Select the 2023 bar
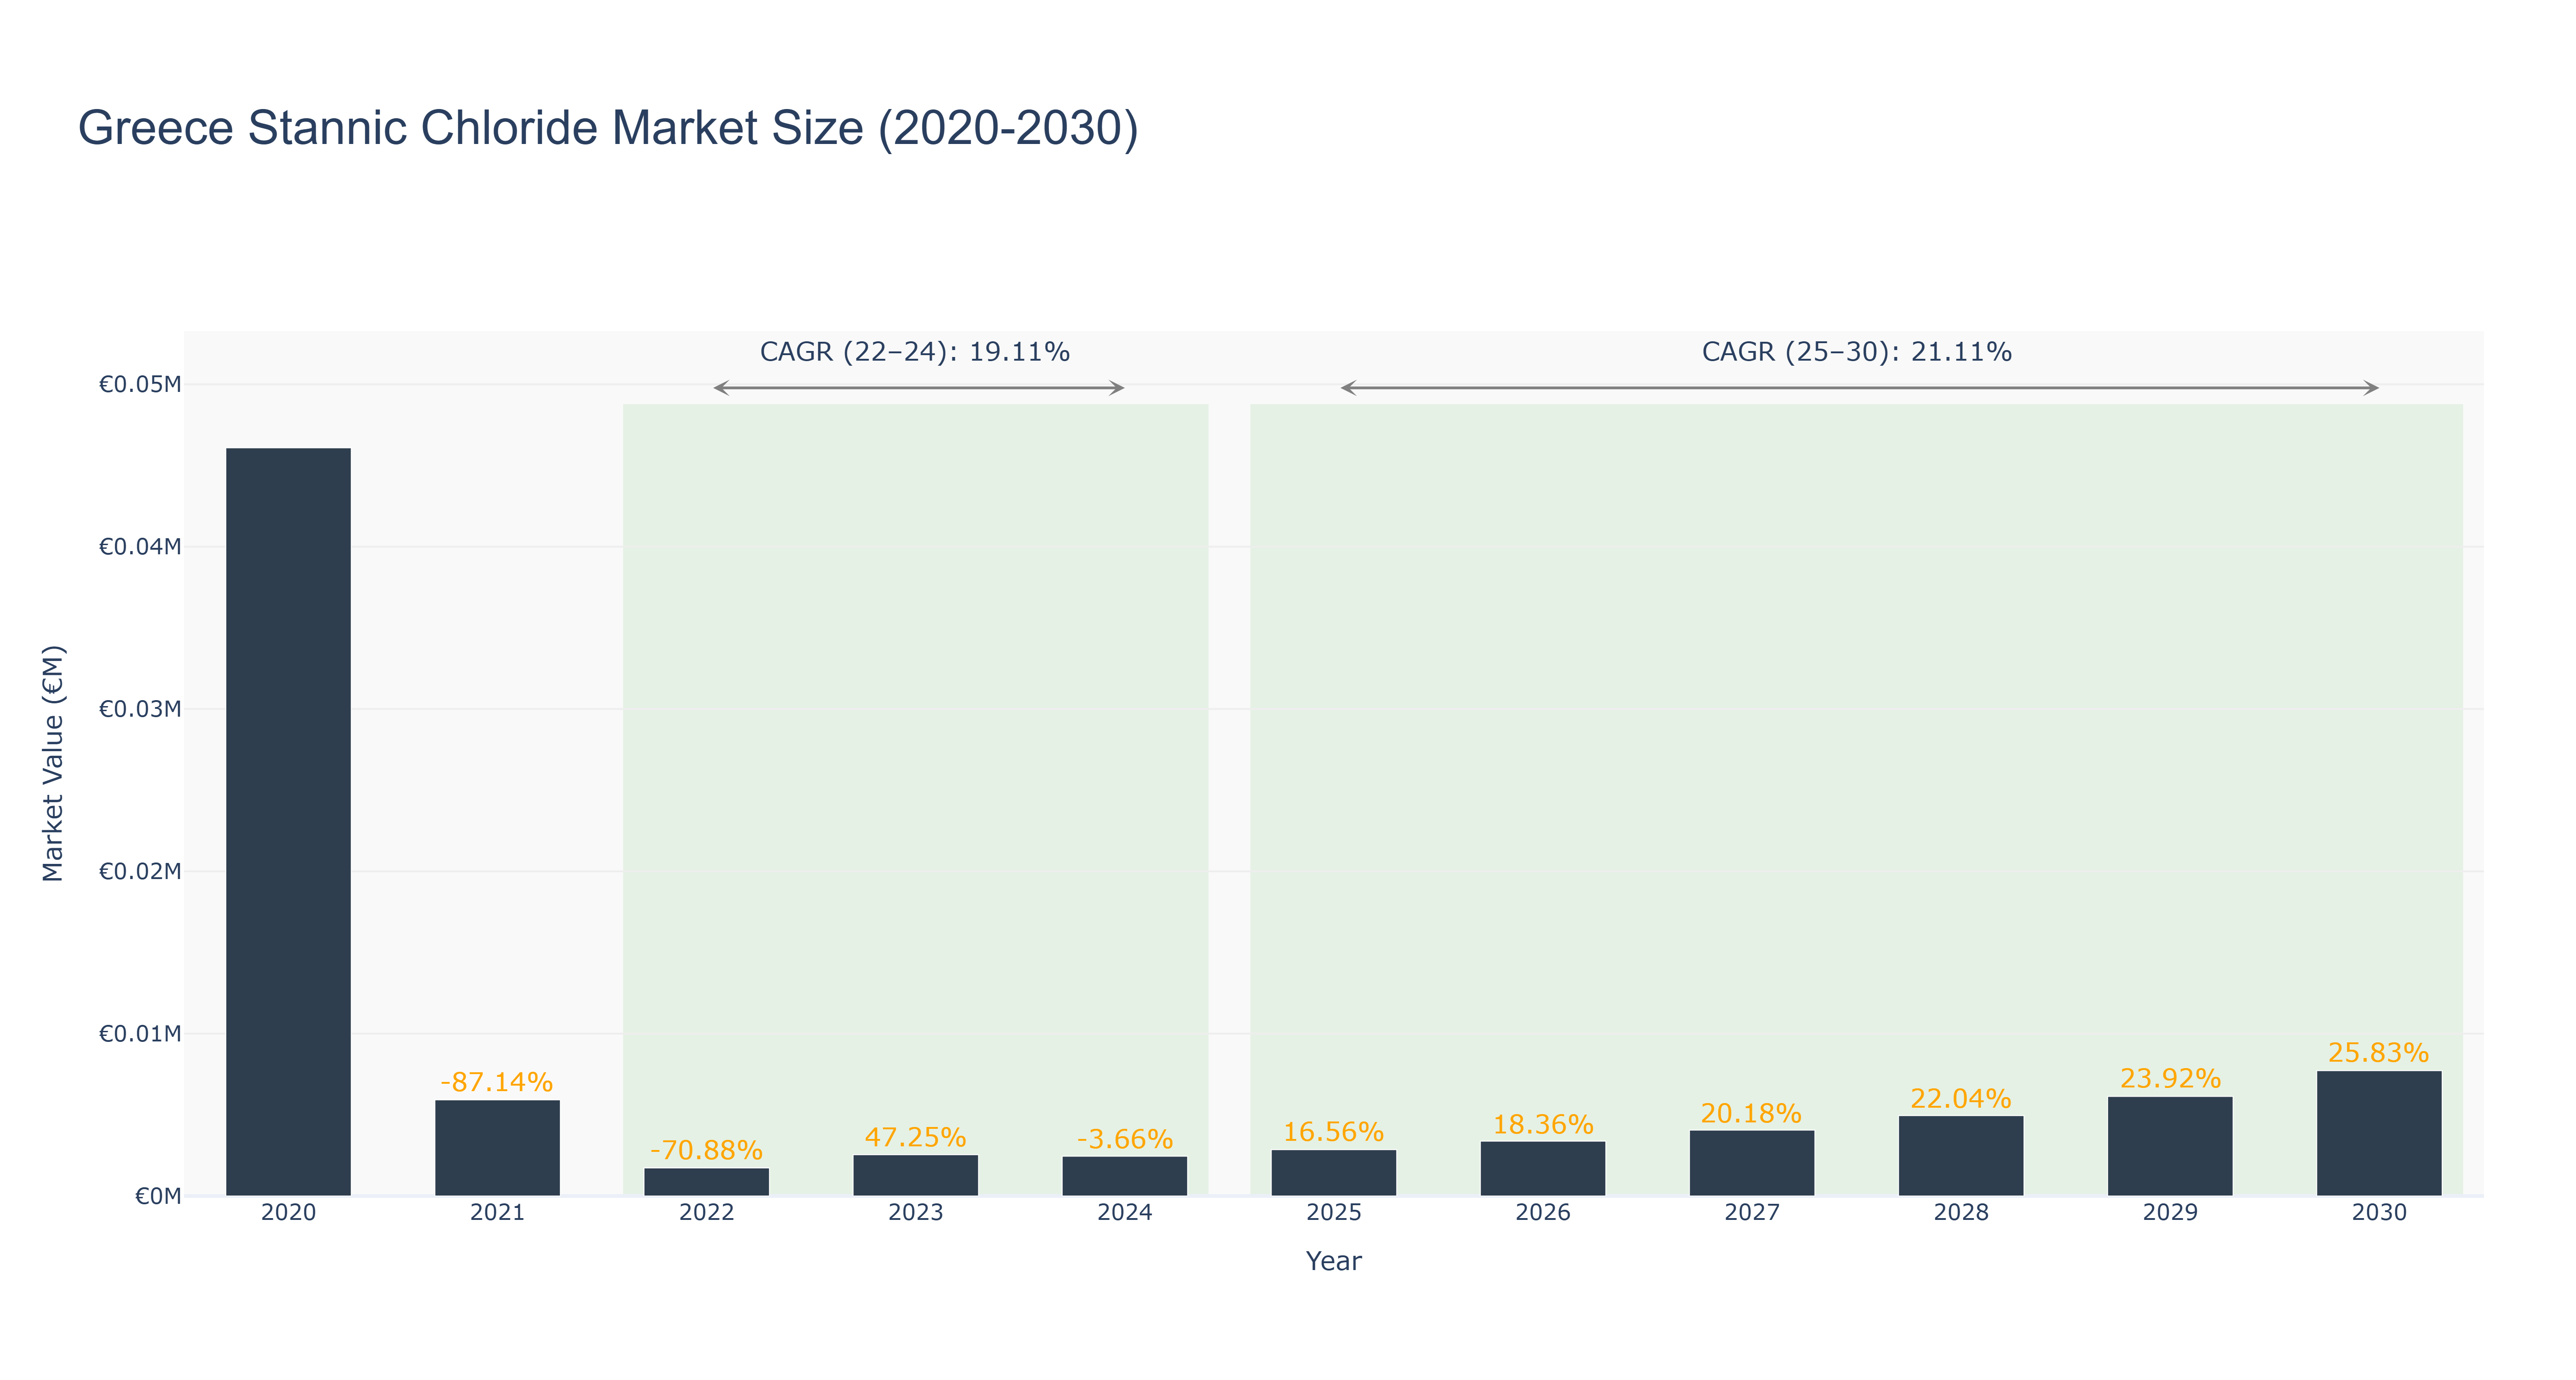The width and height of the screenshot is (2576, 1380). 916,1175
